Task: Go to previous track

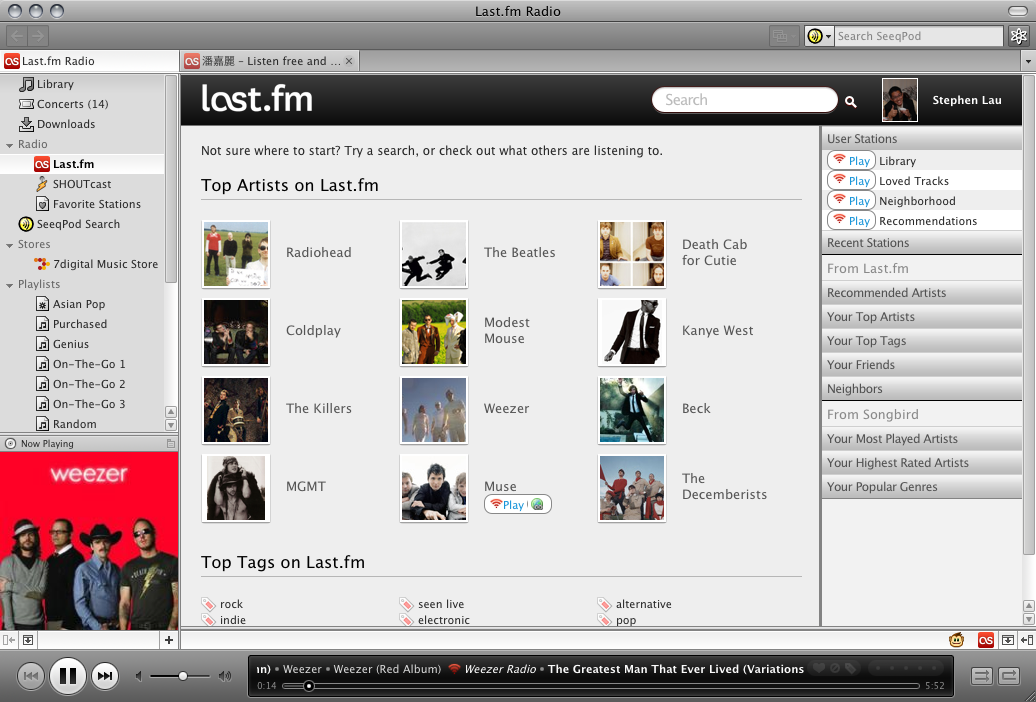Action: (x=30, y=676)
